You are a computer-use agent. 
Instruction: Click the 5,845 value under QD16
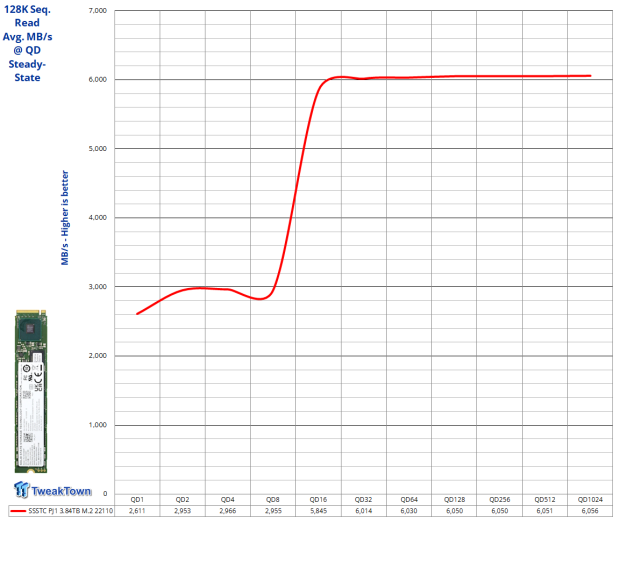click(318, 511)
